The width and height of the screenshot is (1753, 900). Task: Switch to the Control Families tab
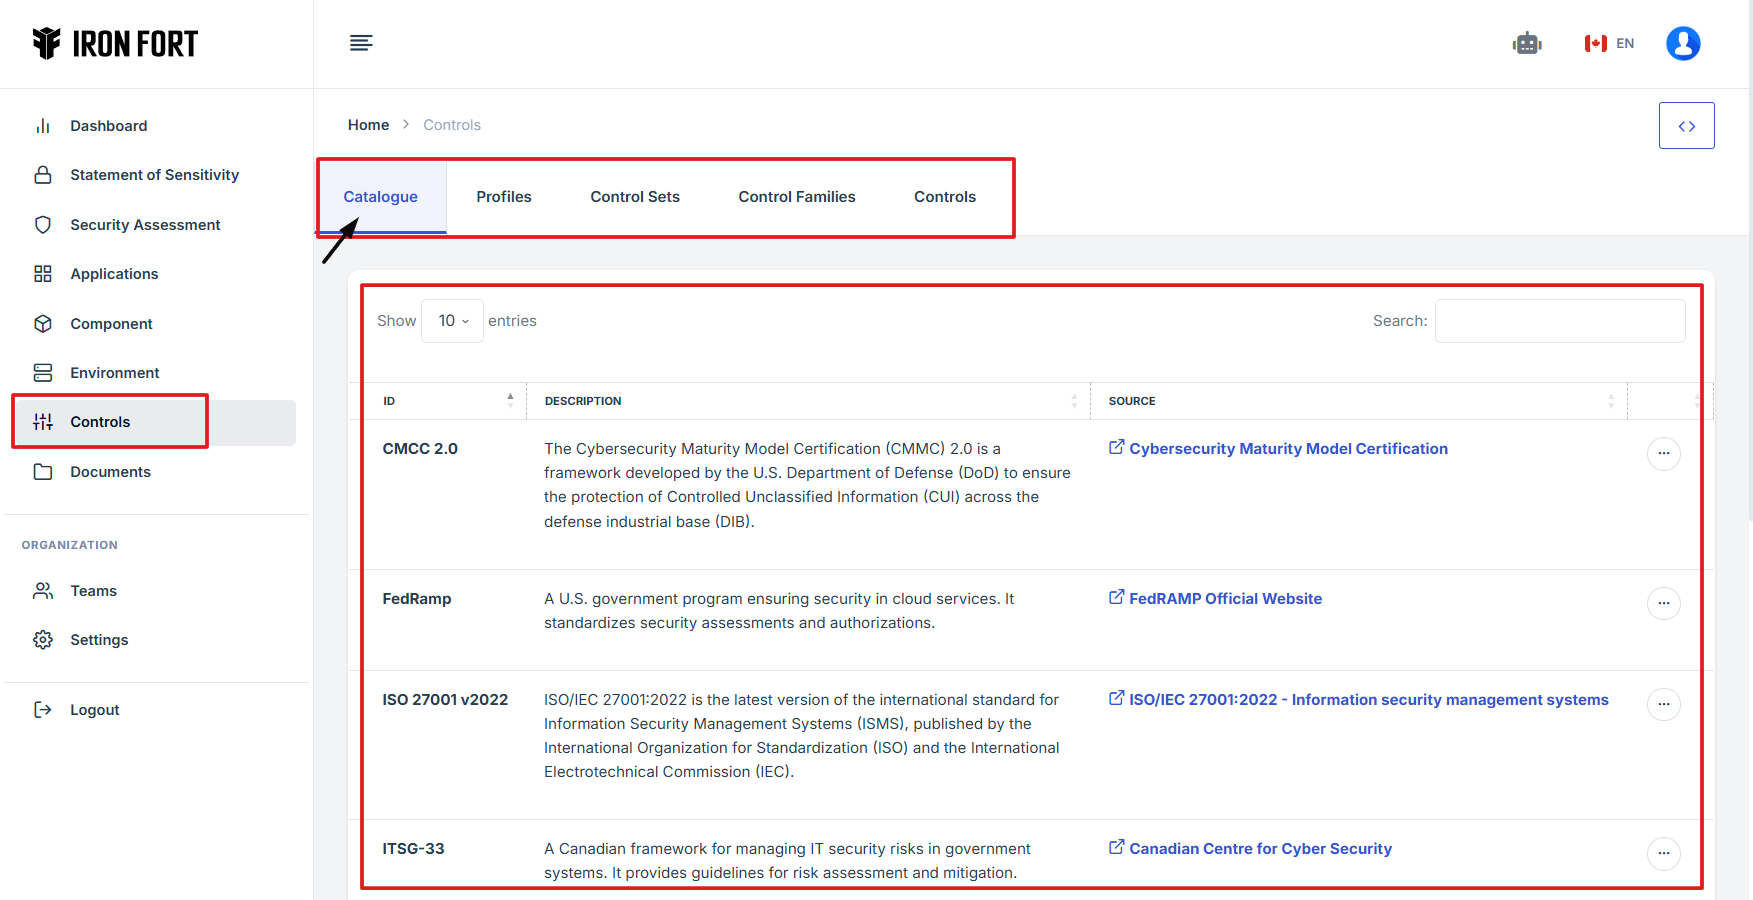(x=796, y=197)
